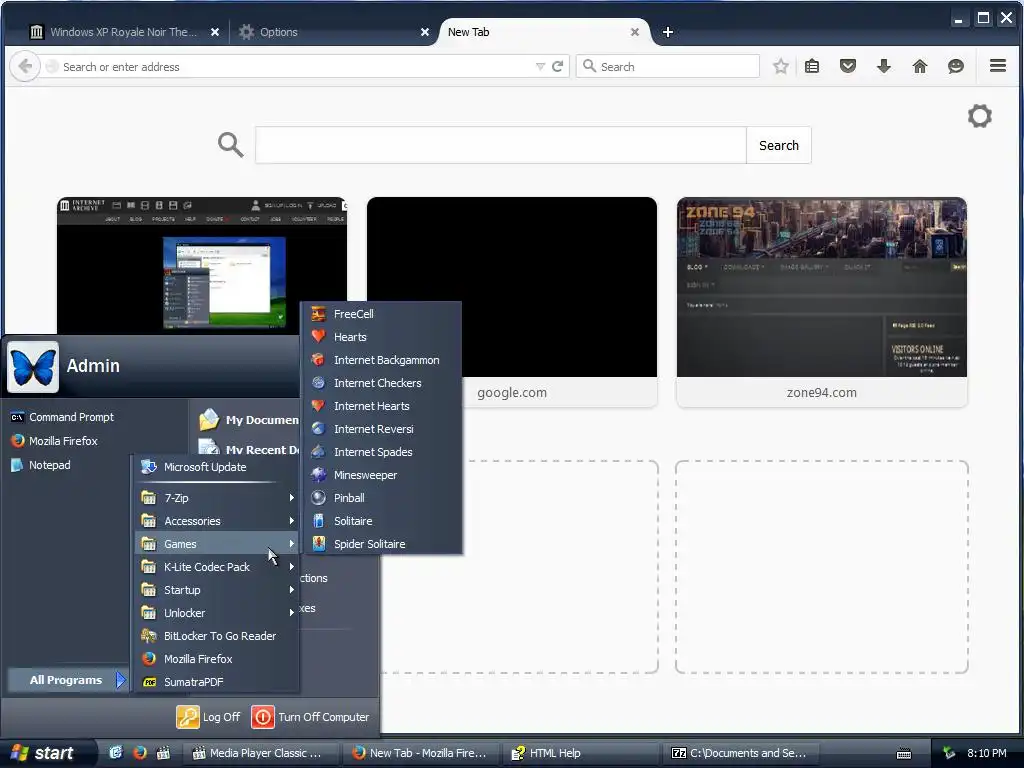Open SumatraPDF
The image size is (1024, 768).
216,682
